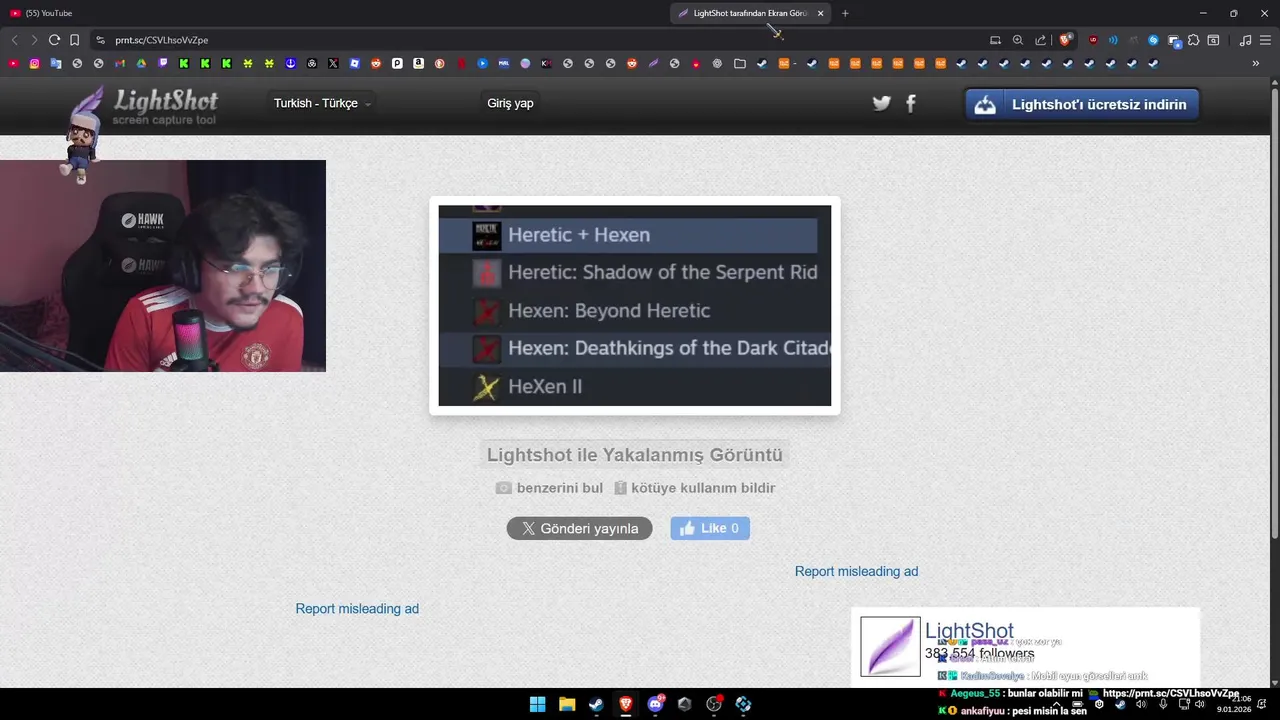Image resolution: width=1280 pixels, height=720 pixels.
Task: Click Giriş yap to sign in
Action: 510,103
